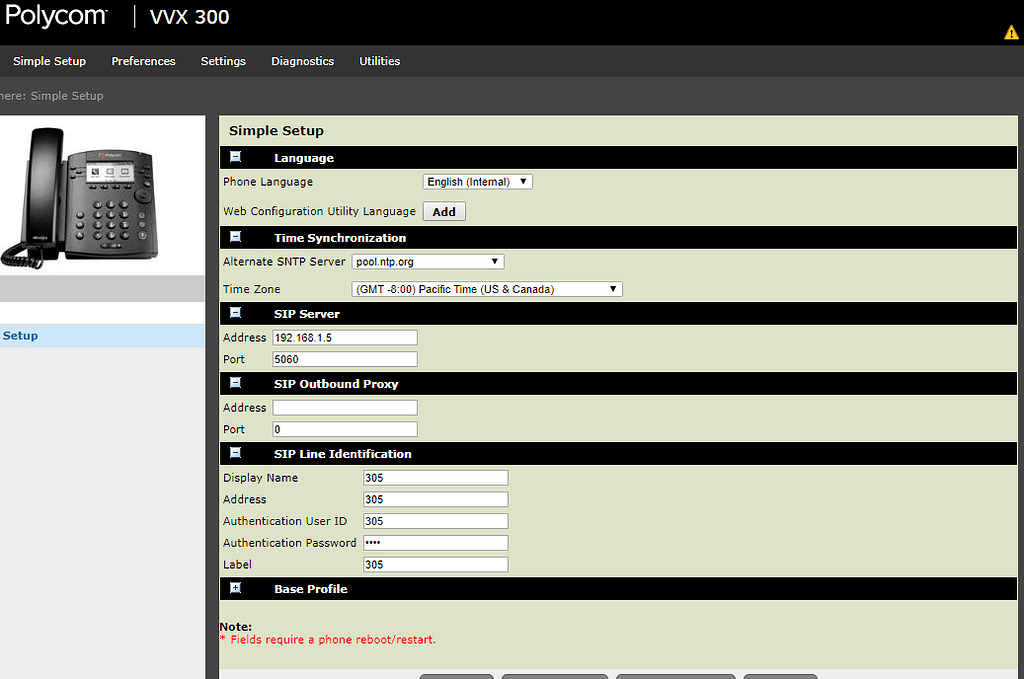Click the Authentication Password field
Screen dimensions: 1024x679
point(435,542)
